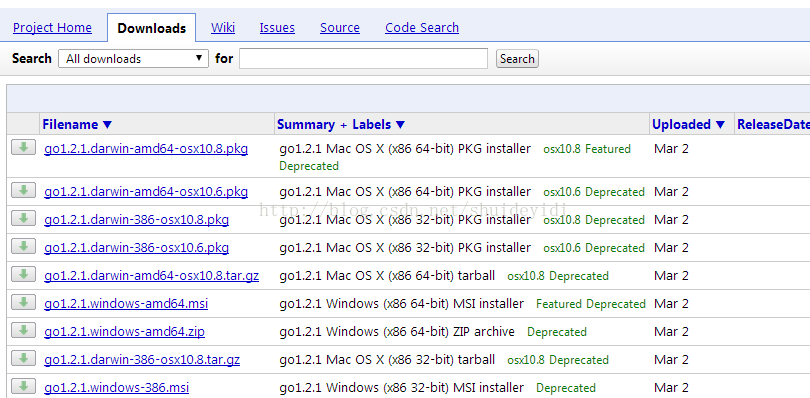Click download arrow icon for go1.2.1.darwin-amd64-osx10.6.pkg
Image resolution: width=810 pixels, height=398 pixels.
coord(23,191)
